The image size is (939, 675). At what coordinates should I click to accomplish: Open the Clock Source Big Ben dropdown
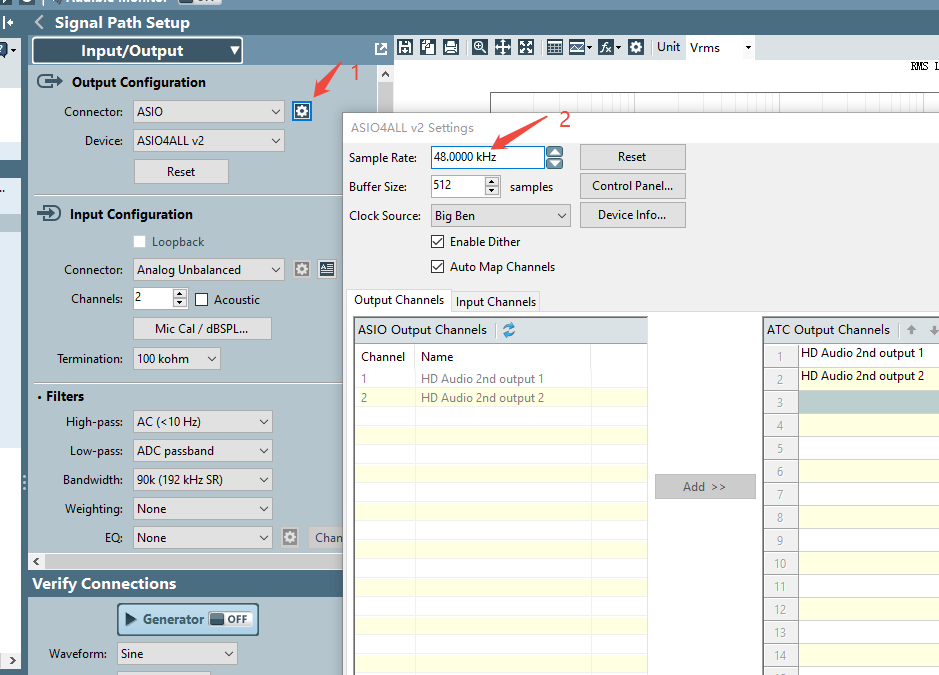[501, 216]
